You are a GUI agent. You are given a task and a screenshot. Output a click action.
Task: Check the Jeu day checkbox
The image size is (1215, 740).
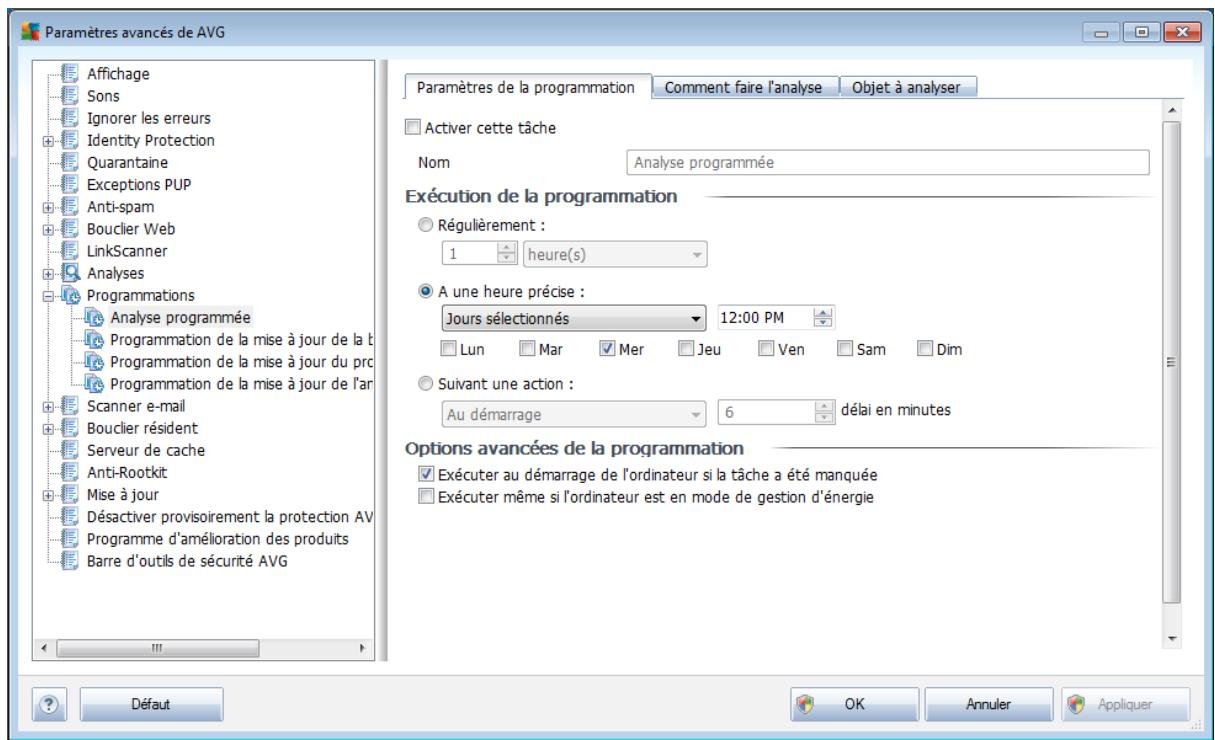coord(685,348)
